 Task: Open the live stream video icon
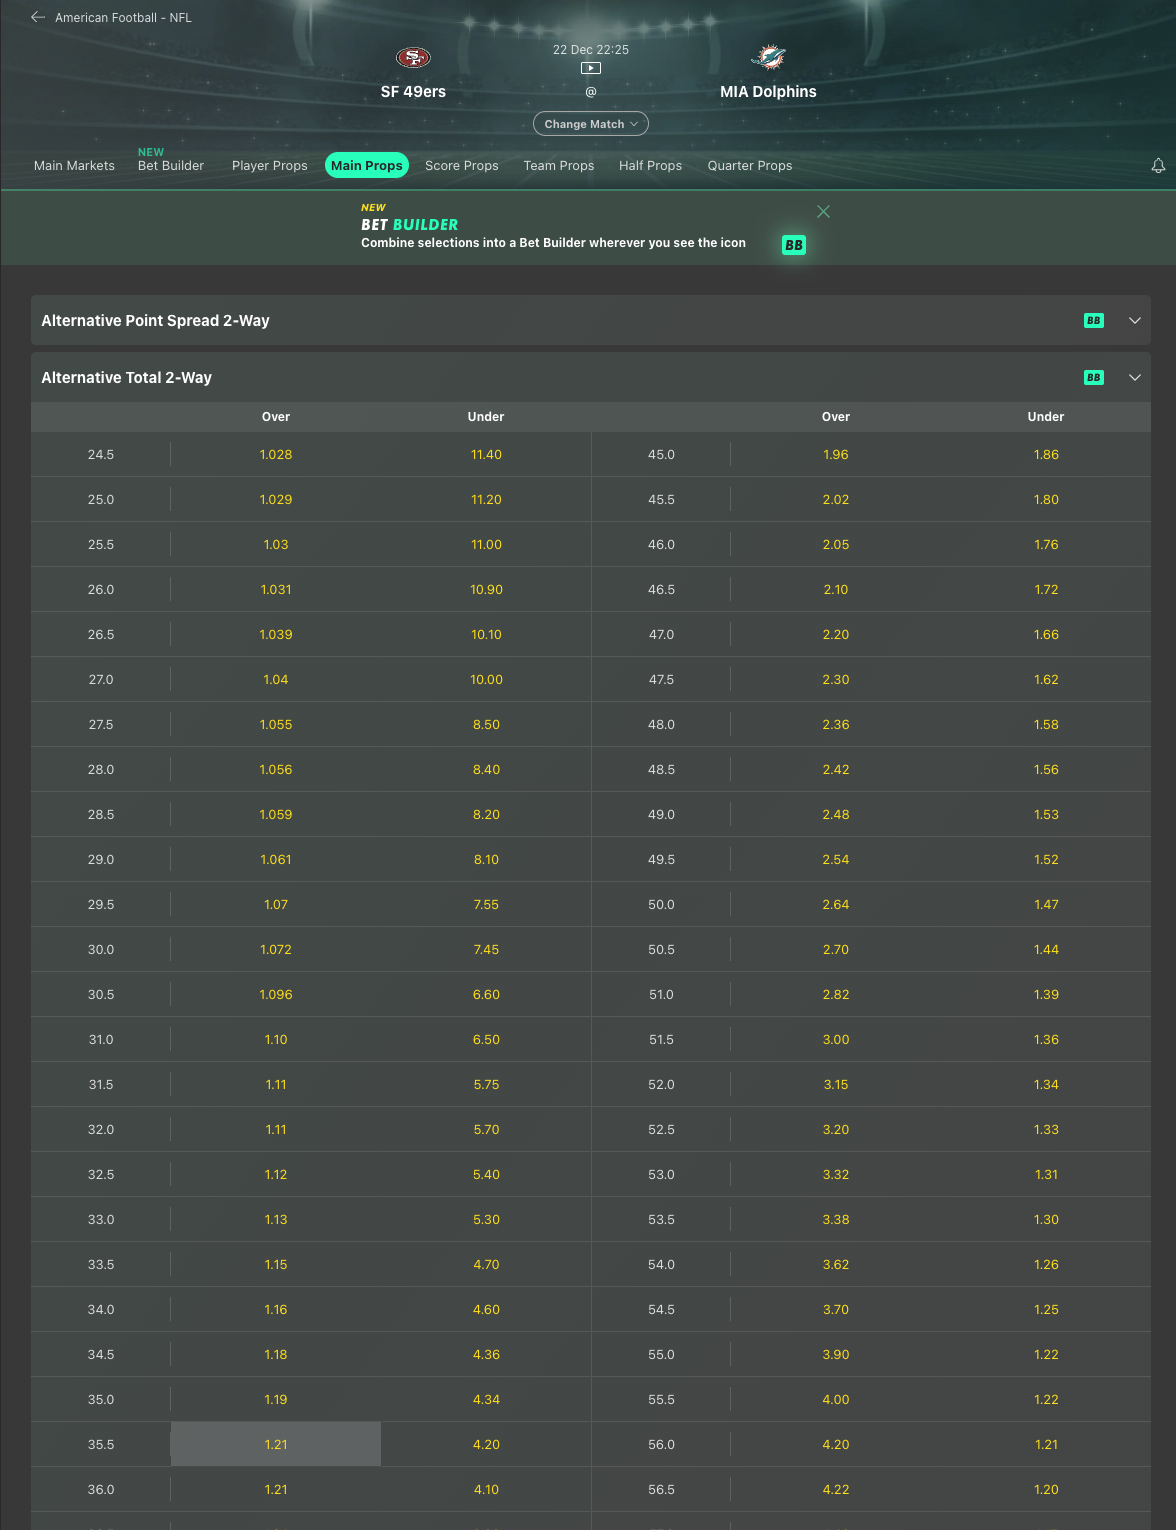point(591,68)
